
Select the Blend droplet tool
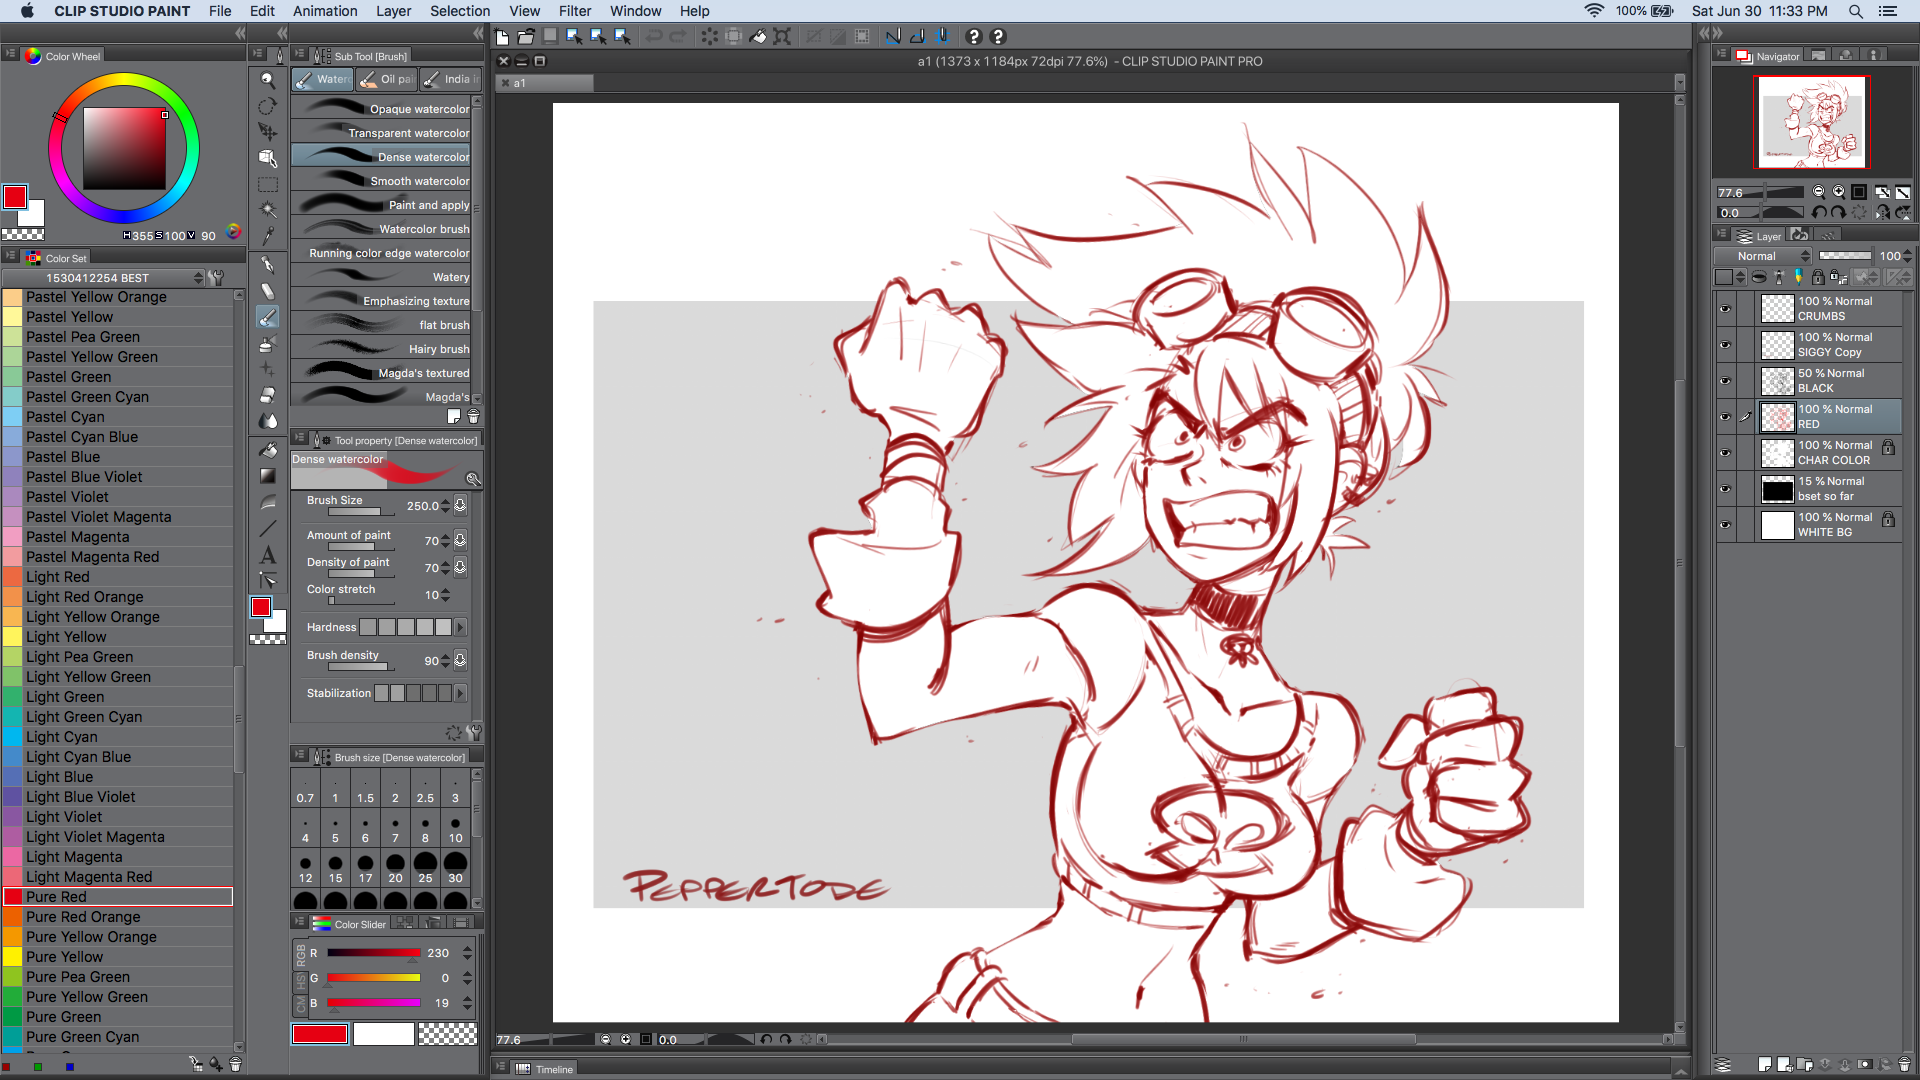tap(267, 421)
